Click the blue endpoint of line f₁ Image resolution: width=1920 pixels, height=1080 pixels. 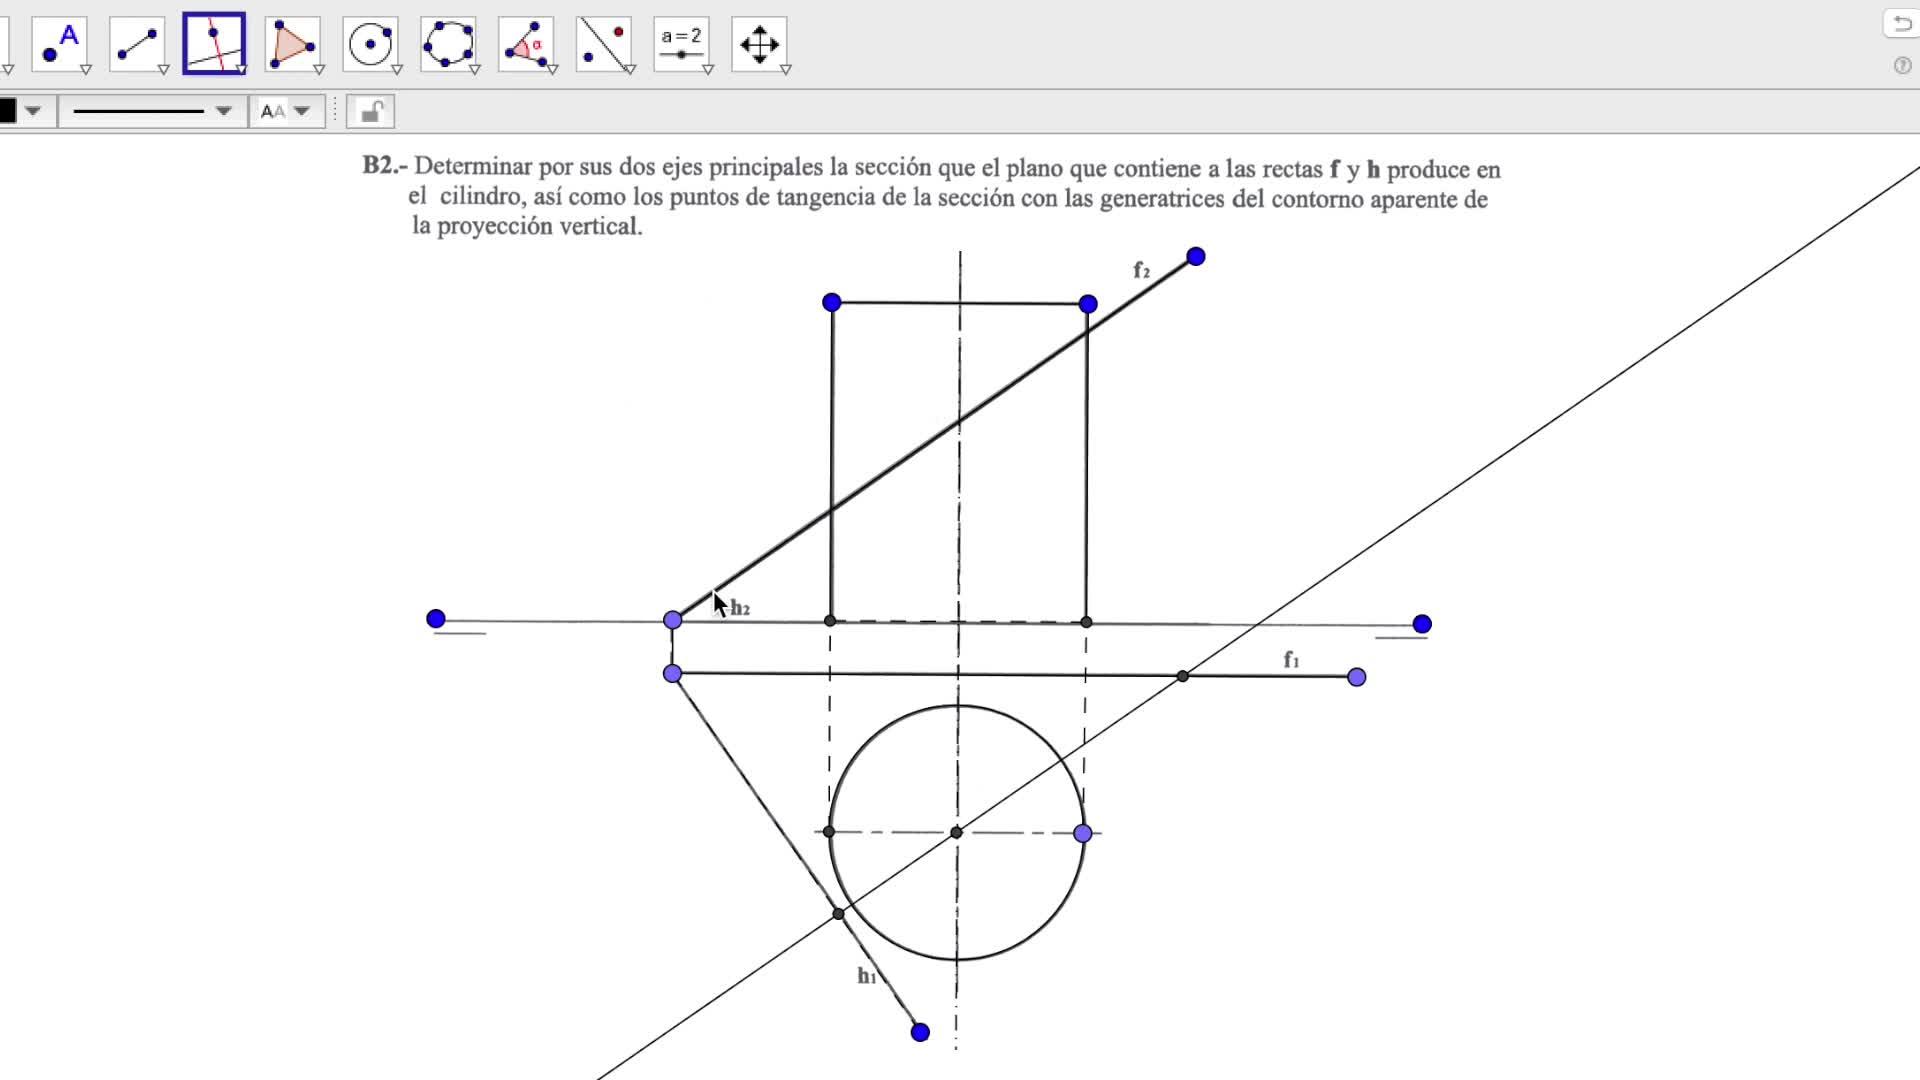(x=1357, y=678)
